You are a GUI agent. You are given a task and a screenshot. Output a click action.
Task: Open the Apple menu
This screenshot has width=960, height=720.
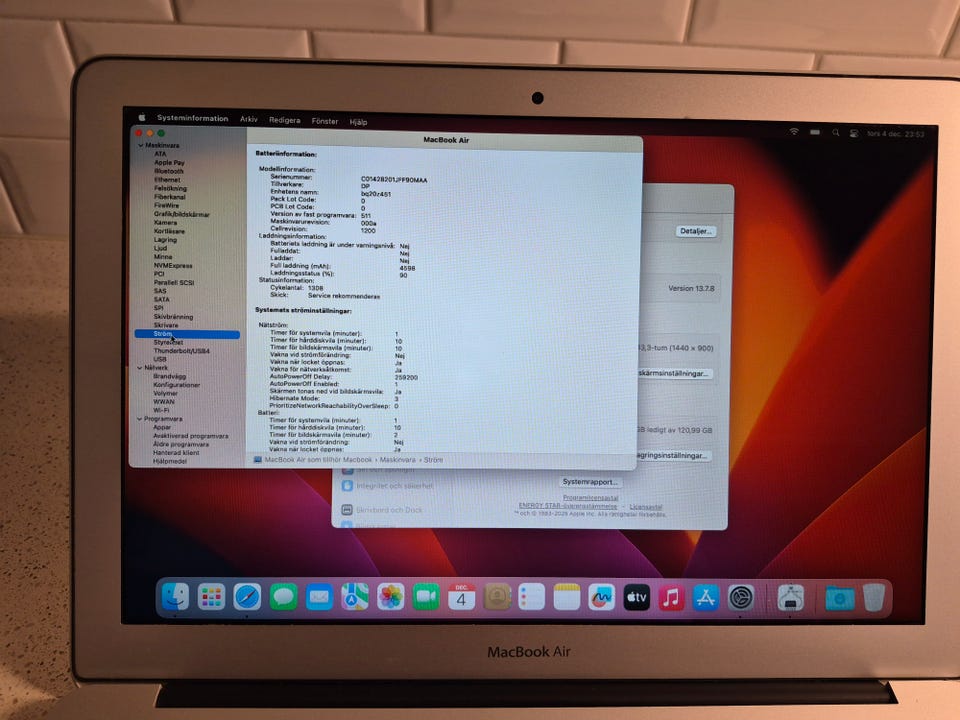142,119
